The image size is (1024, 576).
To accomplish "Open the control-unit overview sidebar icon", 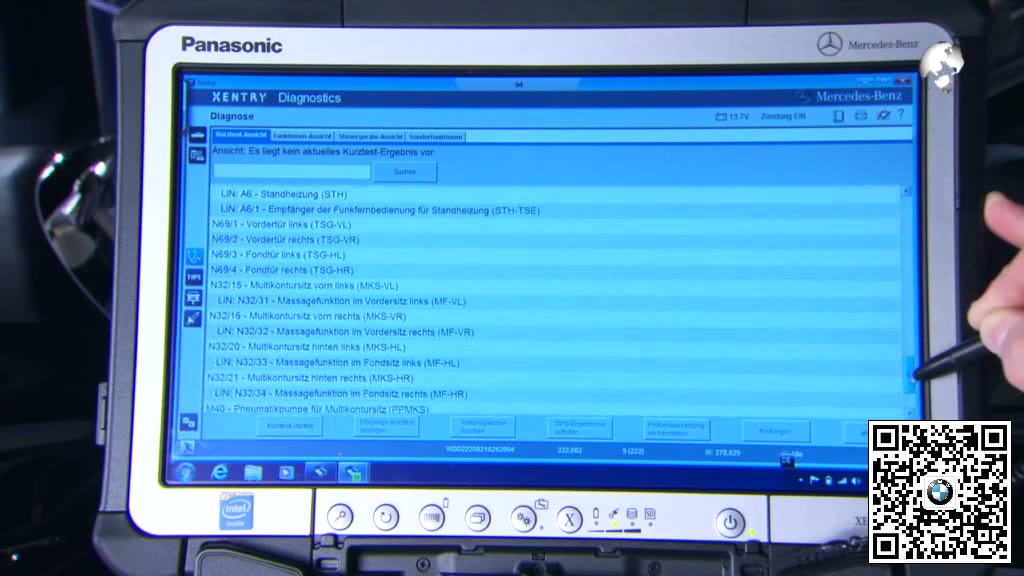I will [x=197, y=155].
